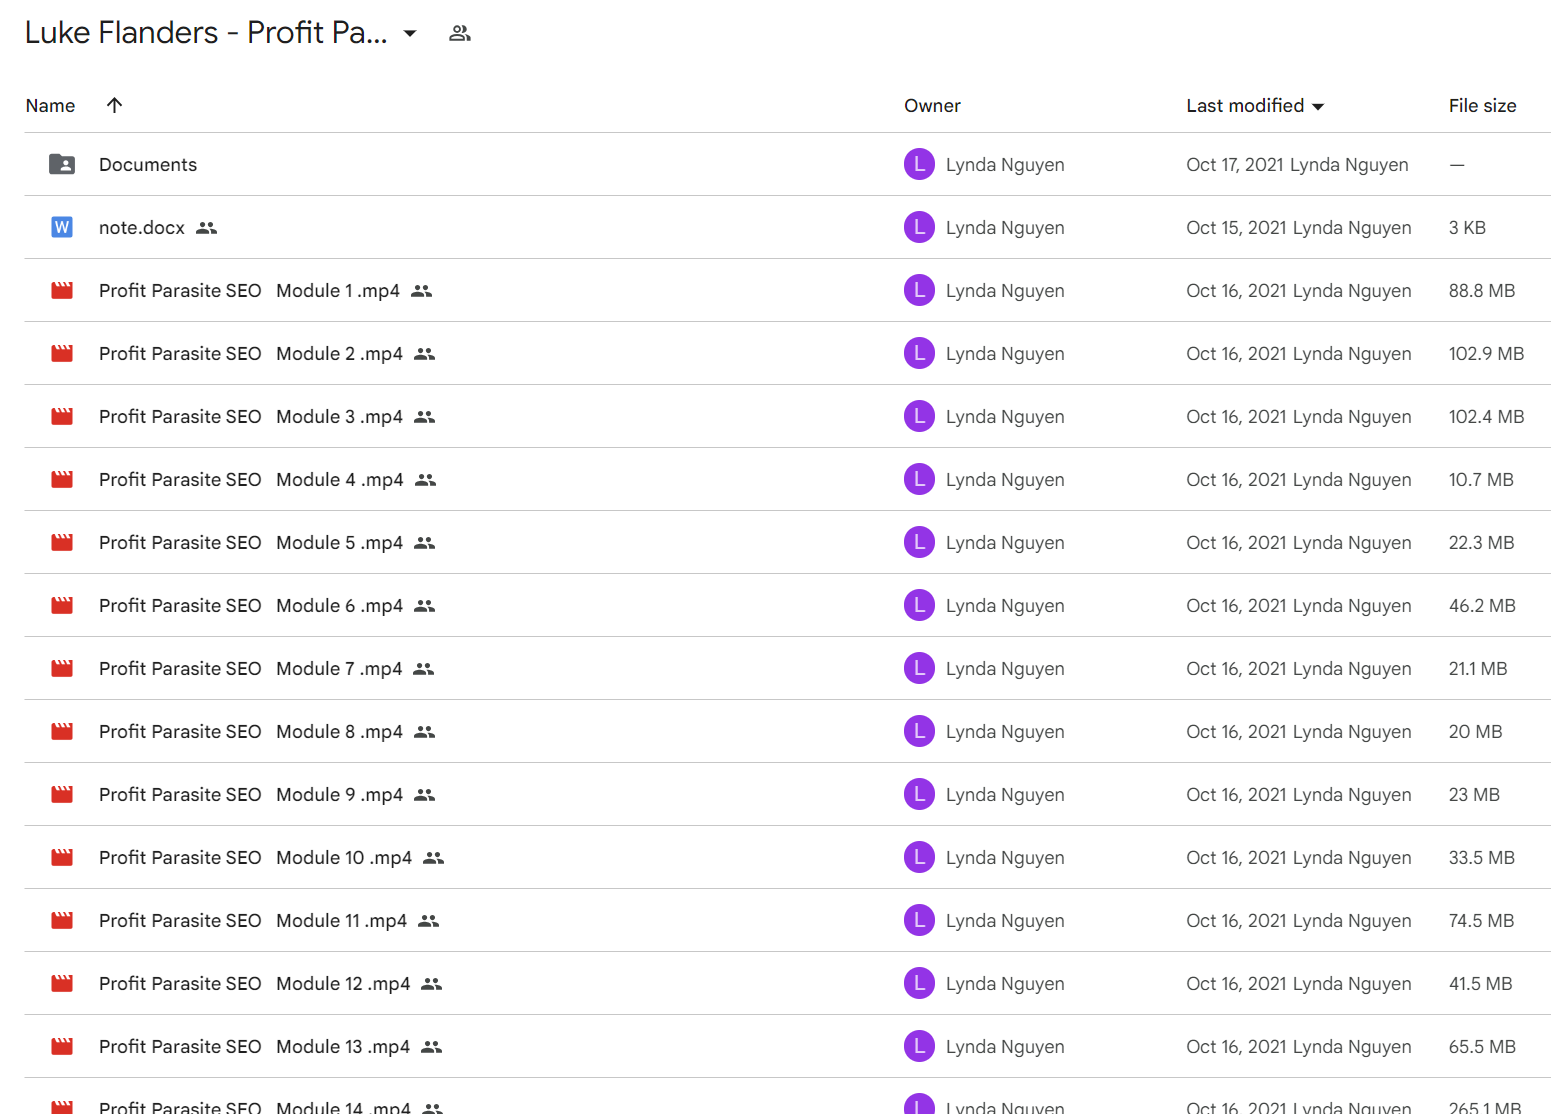The height and width of the screenshot is (1114, 1551).
Task: Click the Luke Flanders folder title text
Action: [x=206, y=33]
